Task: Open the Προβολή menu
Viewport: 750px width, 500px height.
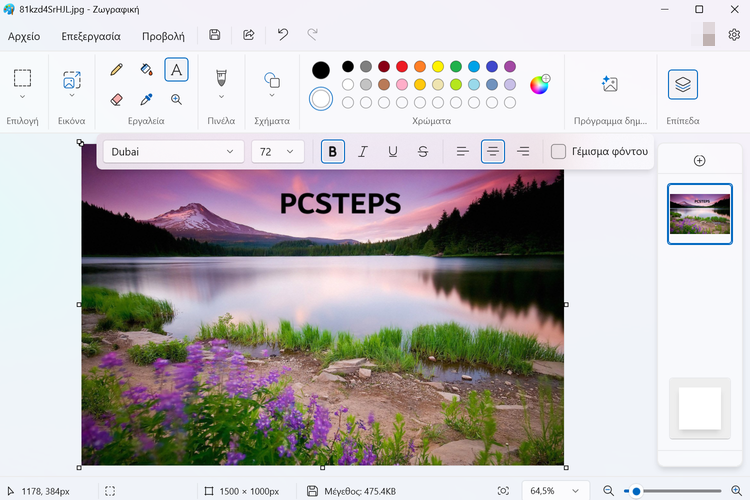Action: [163, 36]
